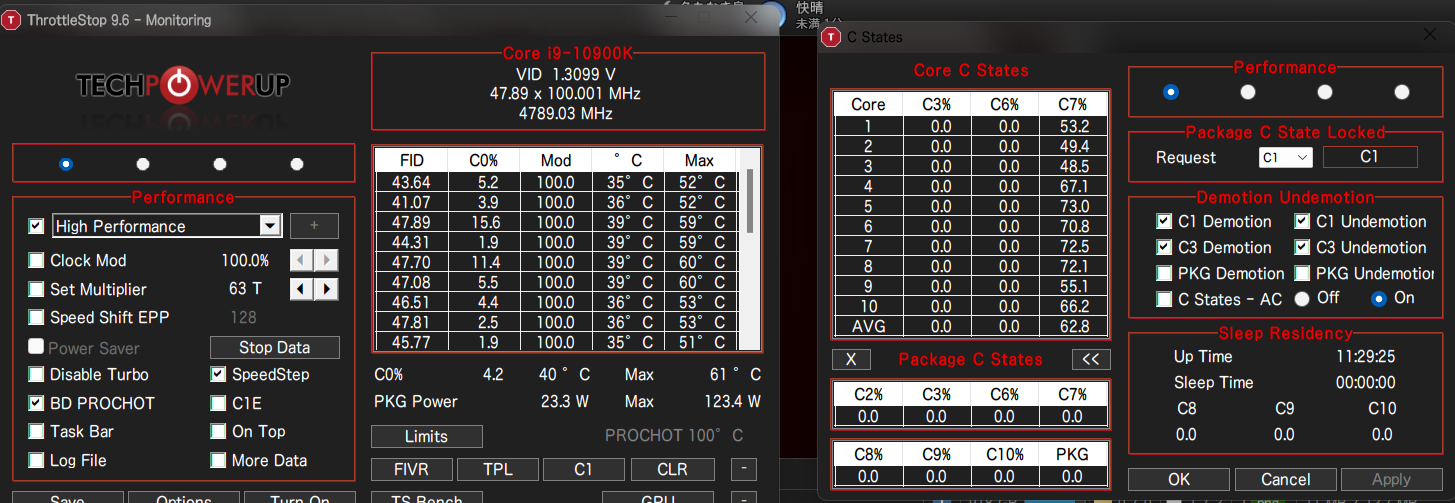Screen dimensions: 1455x503
Task: Enable the C1E checkbox
Action: coord(218,403)
